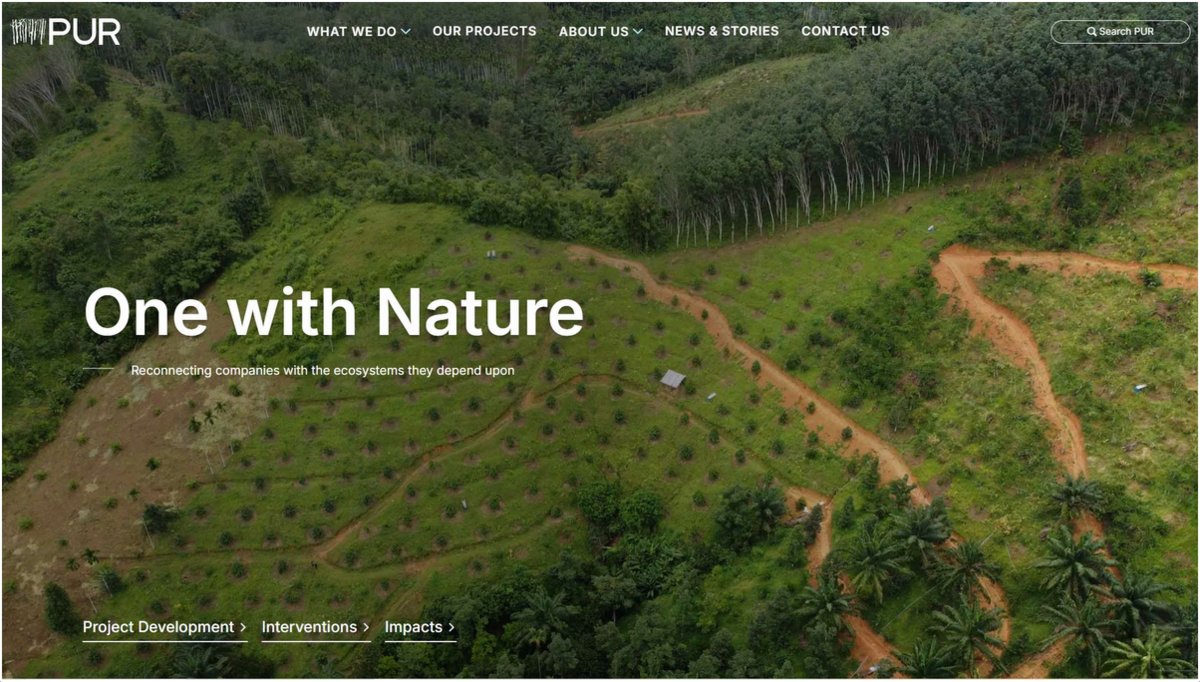The image size is (1200, 682).
Task: Open the About Us menu item
Action: [600, 32]
